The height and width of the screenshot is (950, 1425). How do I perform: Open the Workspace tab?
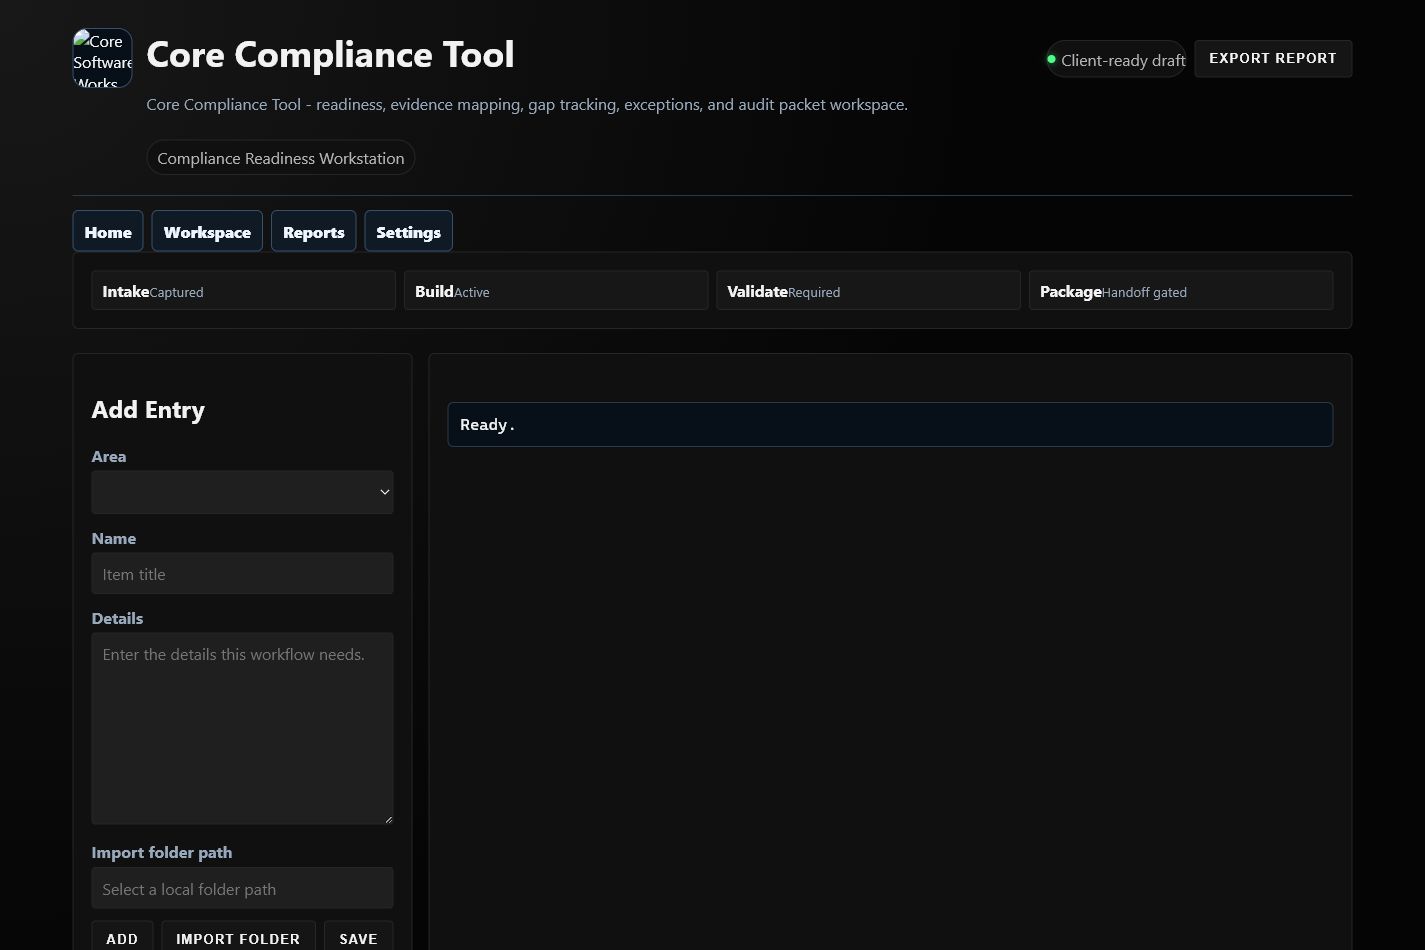(207, 231)
